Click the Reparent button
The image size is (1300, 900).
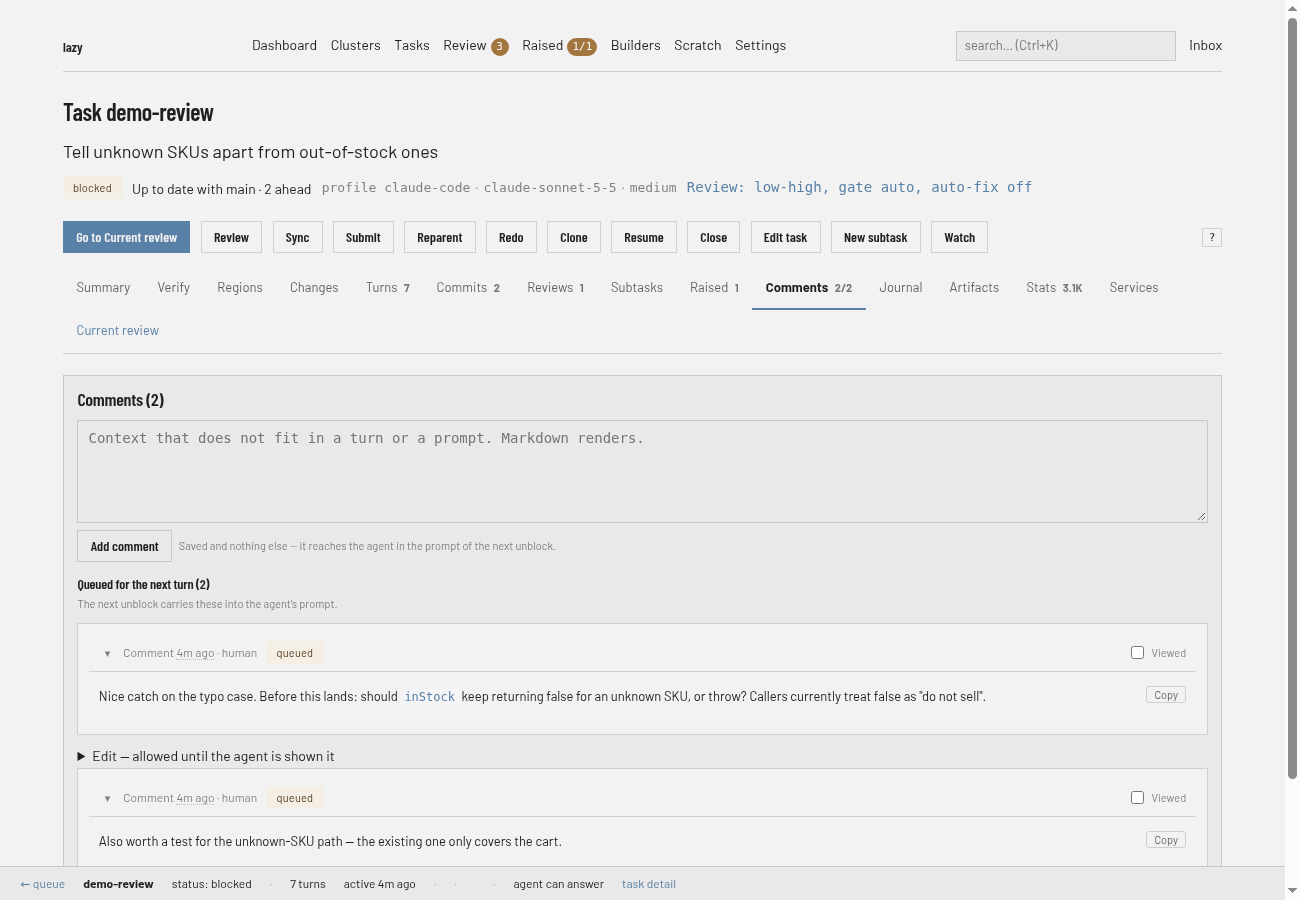pos(440,237)
